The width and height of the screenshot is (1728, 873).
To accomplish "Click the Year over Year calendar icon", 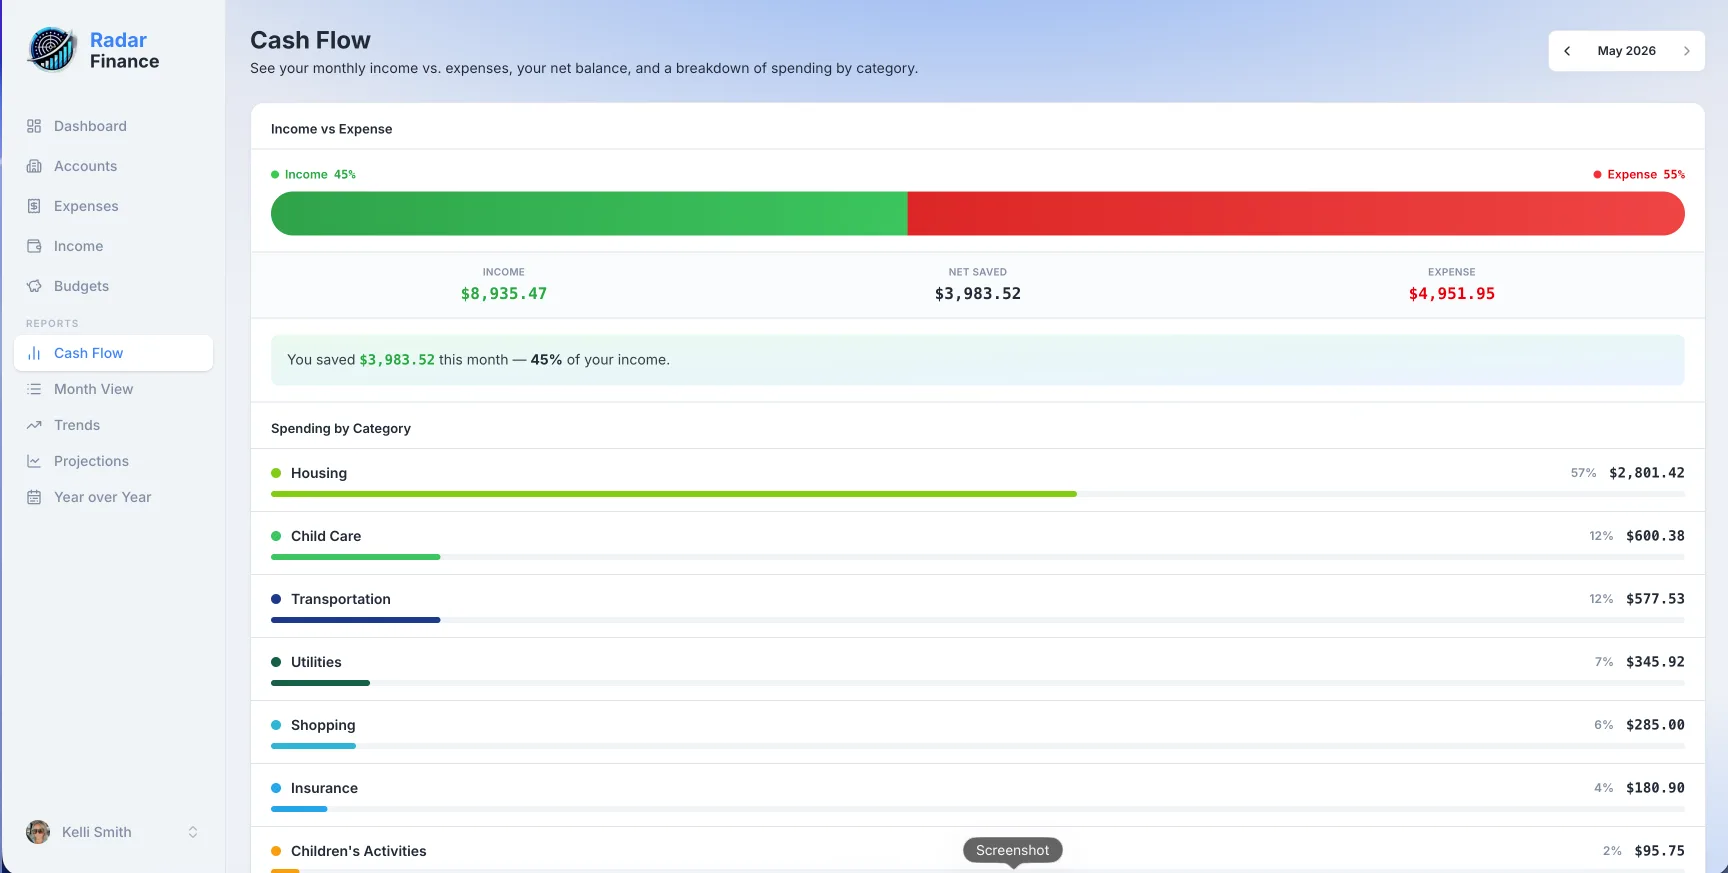I will click(34, 497).
